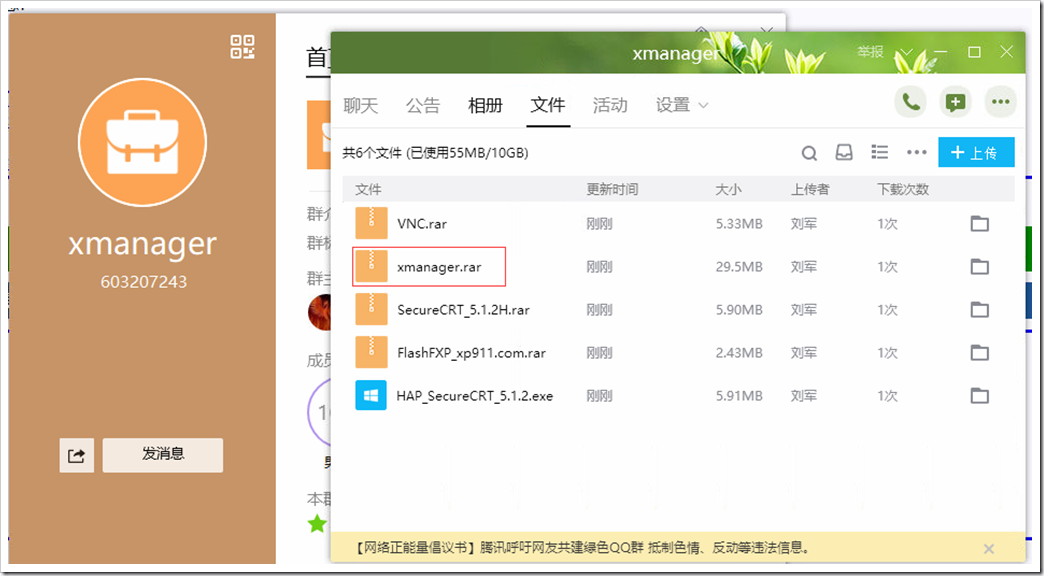Image resolution: width=1044 pixels, height=576 pixels.
Task: Expand the title bar dropdown arrow
Action: (x=906, y=52)
